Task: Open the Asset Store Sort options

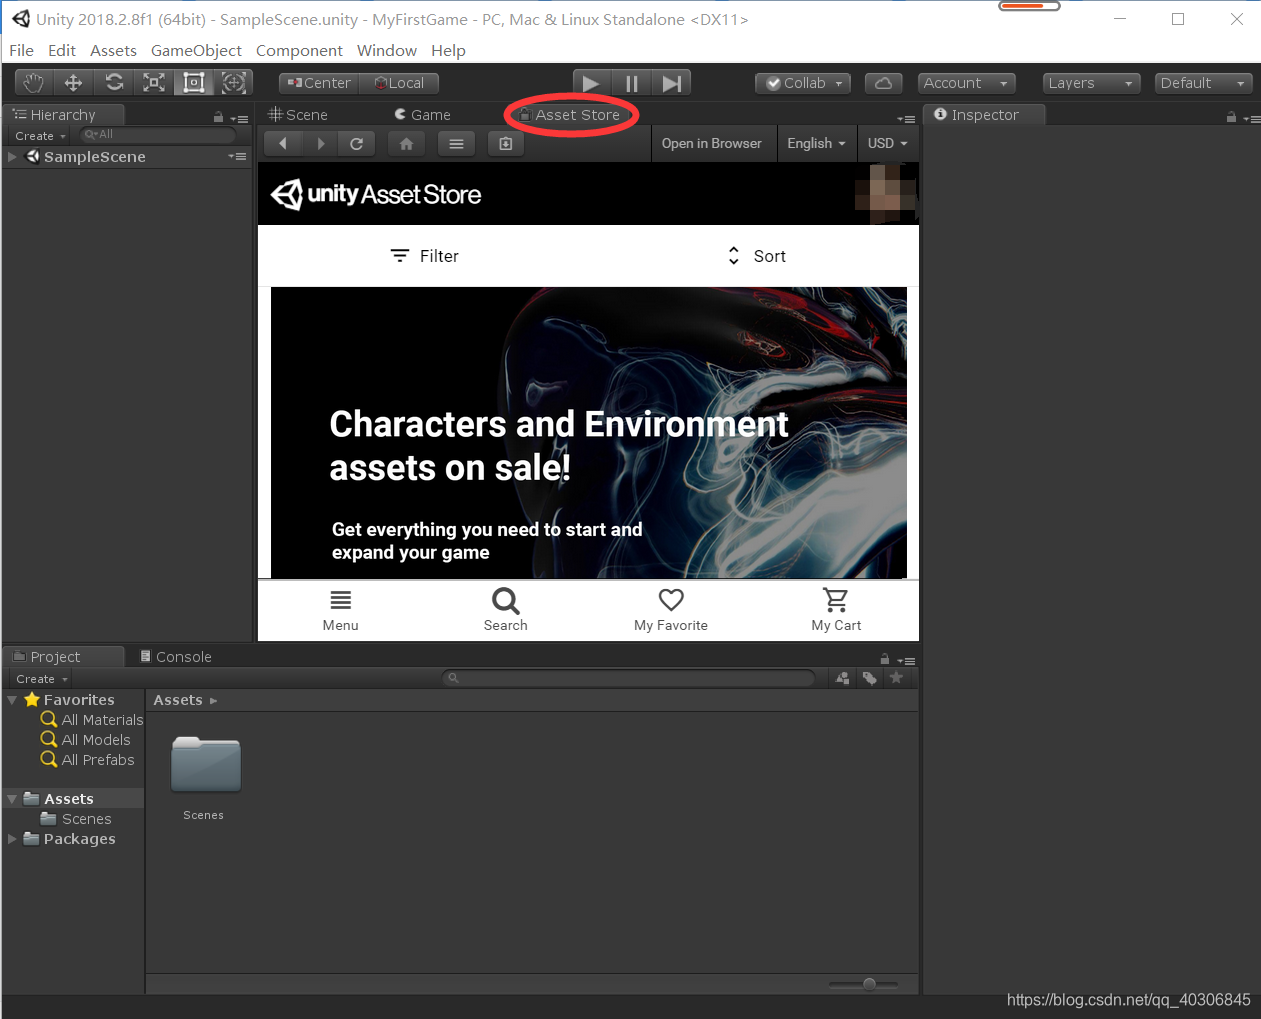Action: [756, 256]
